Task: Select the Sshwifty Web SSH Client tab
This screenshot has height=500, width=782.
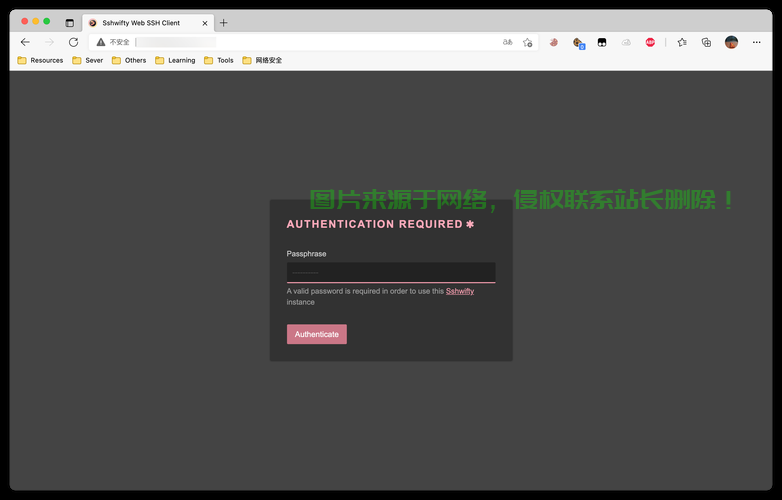Action: coord(140,22)
